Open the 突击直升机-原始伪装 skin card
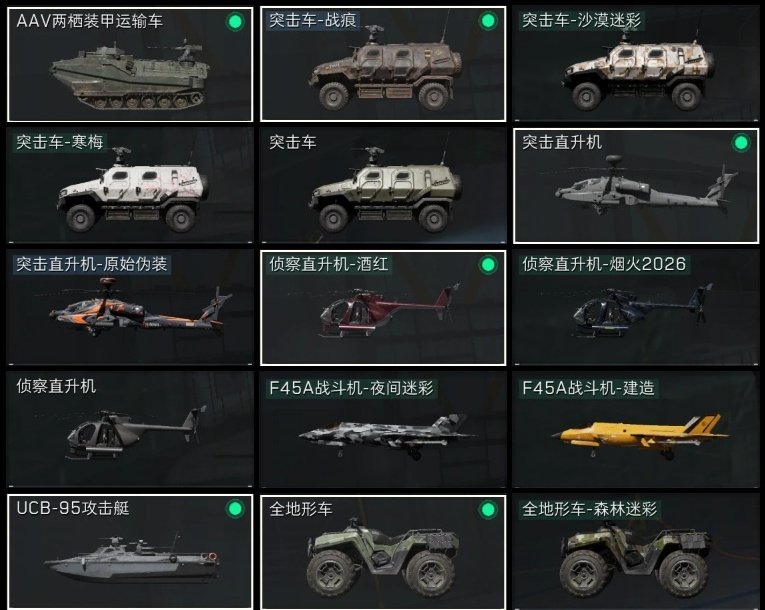Viewport: 765px width, 610px height. pyautogui.click(x=130, y=307)
